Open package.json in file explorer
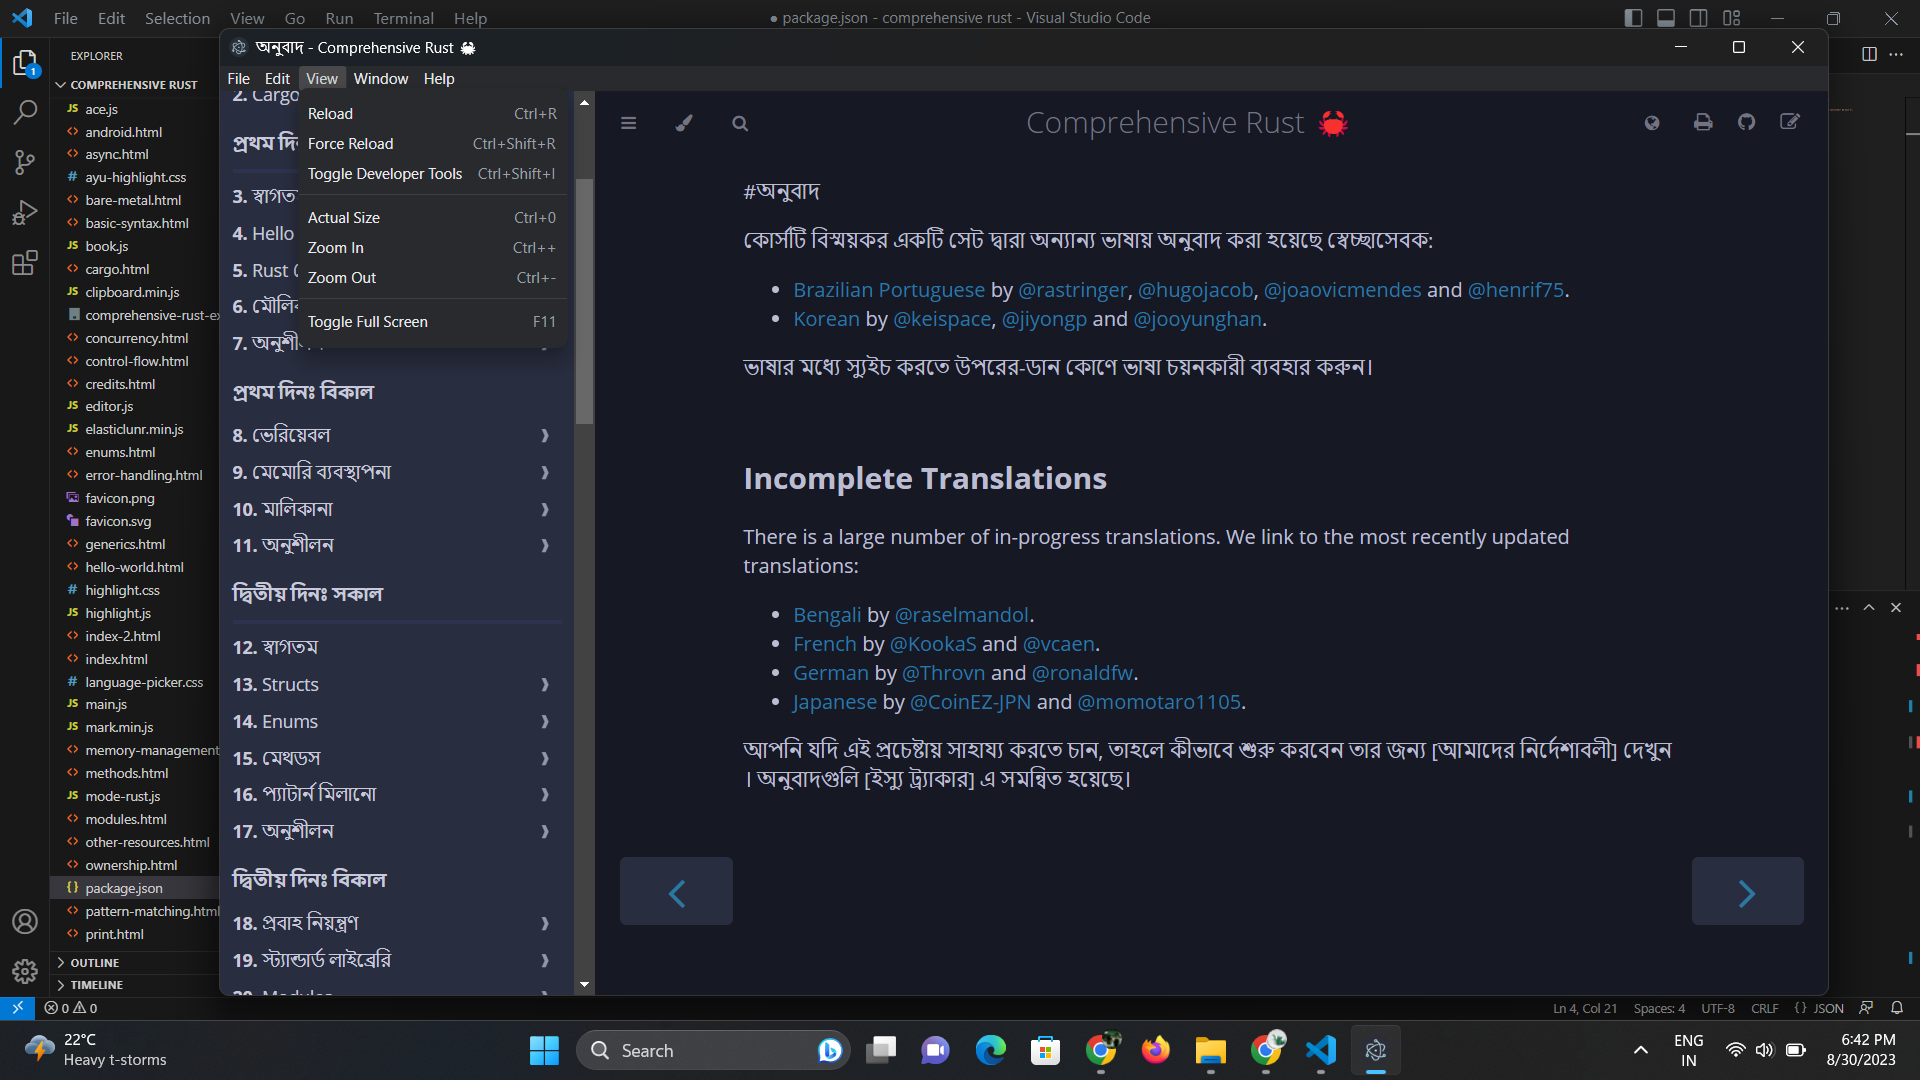1920x1080 pixels. click(124, 888)
